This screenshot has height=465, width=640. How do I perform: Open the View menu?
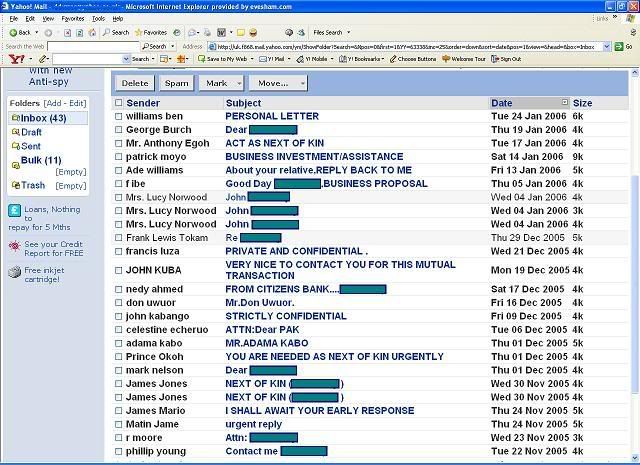pyautogui.click(x=48, y=19)
